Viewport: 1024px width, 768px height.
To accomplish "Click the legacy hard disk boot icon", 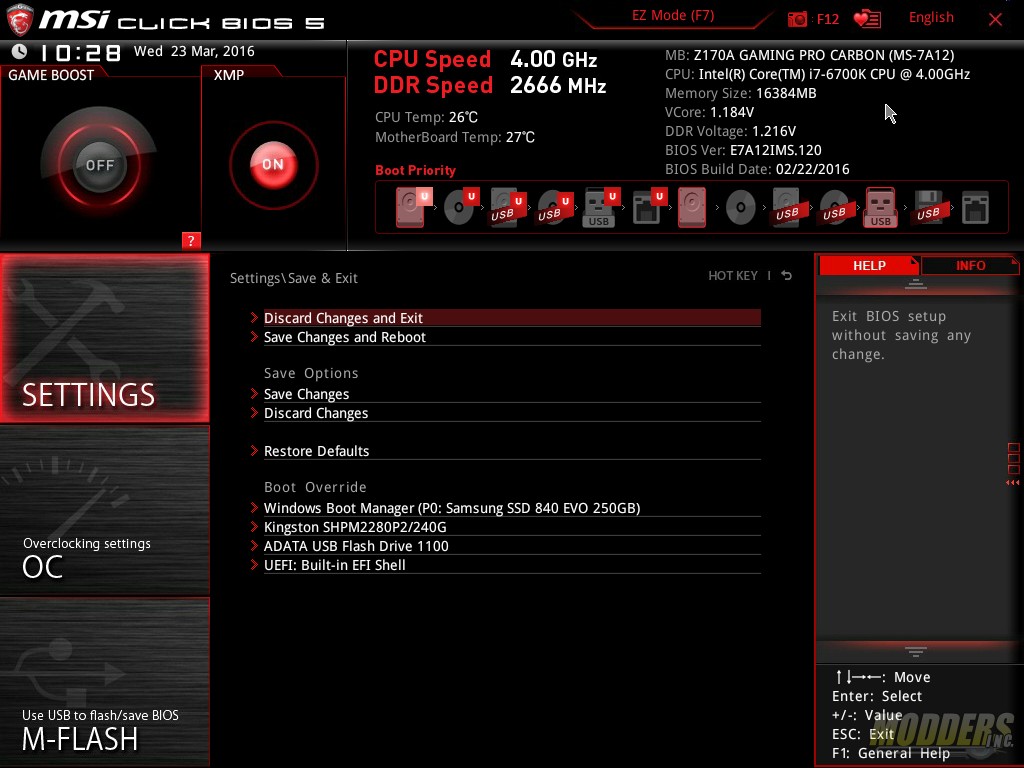I will point(692,207).
